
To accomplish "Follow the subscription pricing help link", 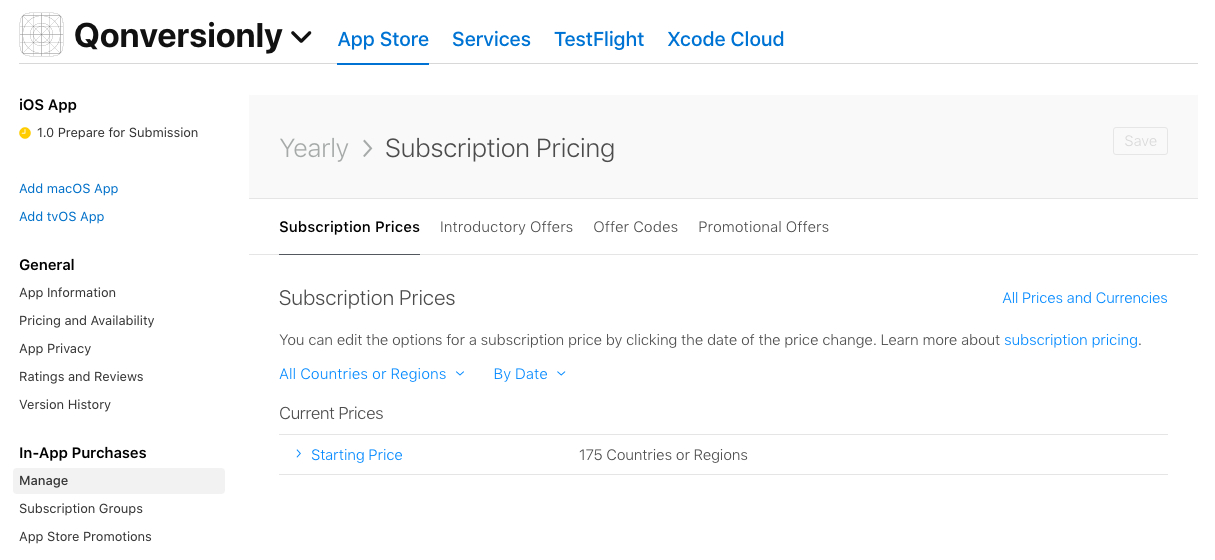I will coord(1071,340).
